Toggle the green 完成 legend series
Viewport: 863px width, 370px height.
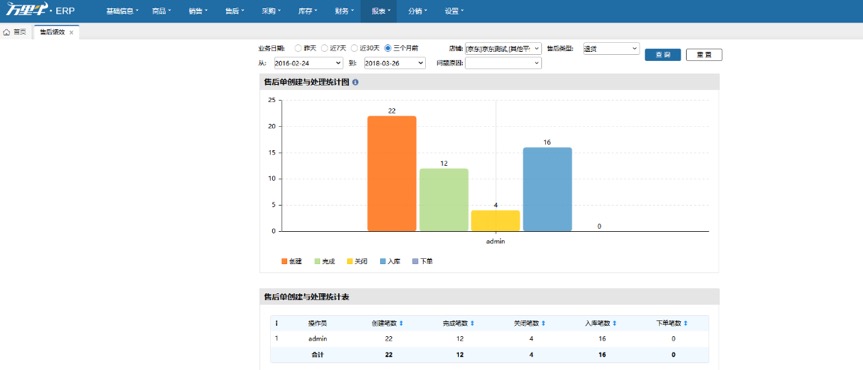tap(325, 262)
